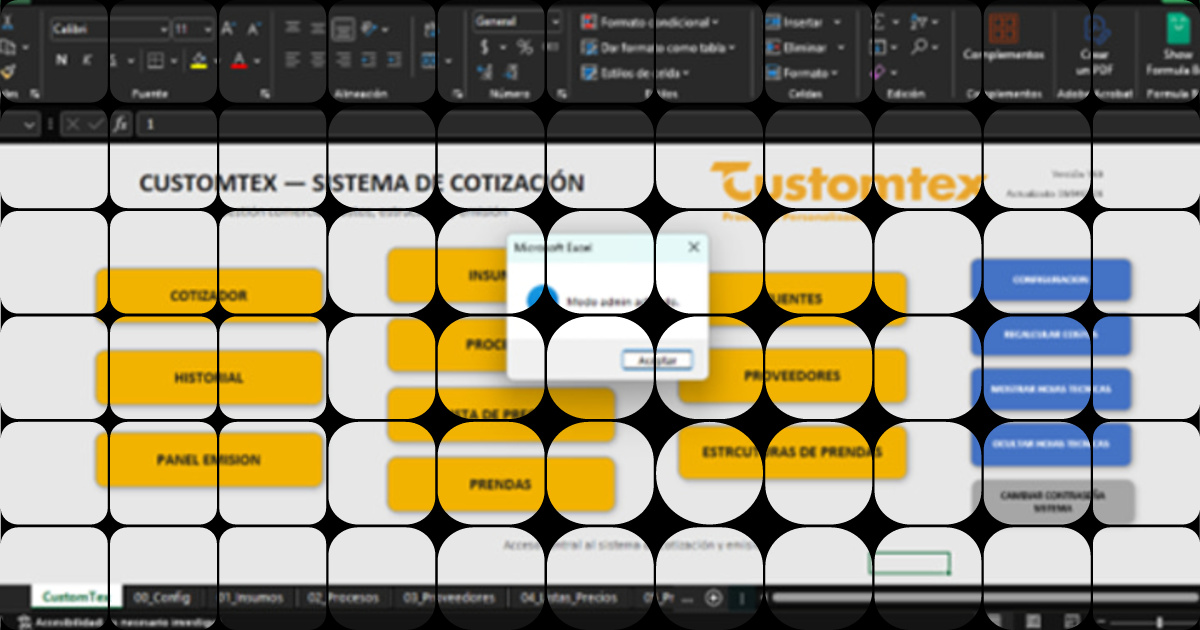Viewport: 1200px width, 630px height.
Task: Click the PROVEEDORES button
Action: click(x=792, y=376)
